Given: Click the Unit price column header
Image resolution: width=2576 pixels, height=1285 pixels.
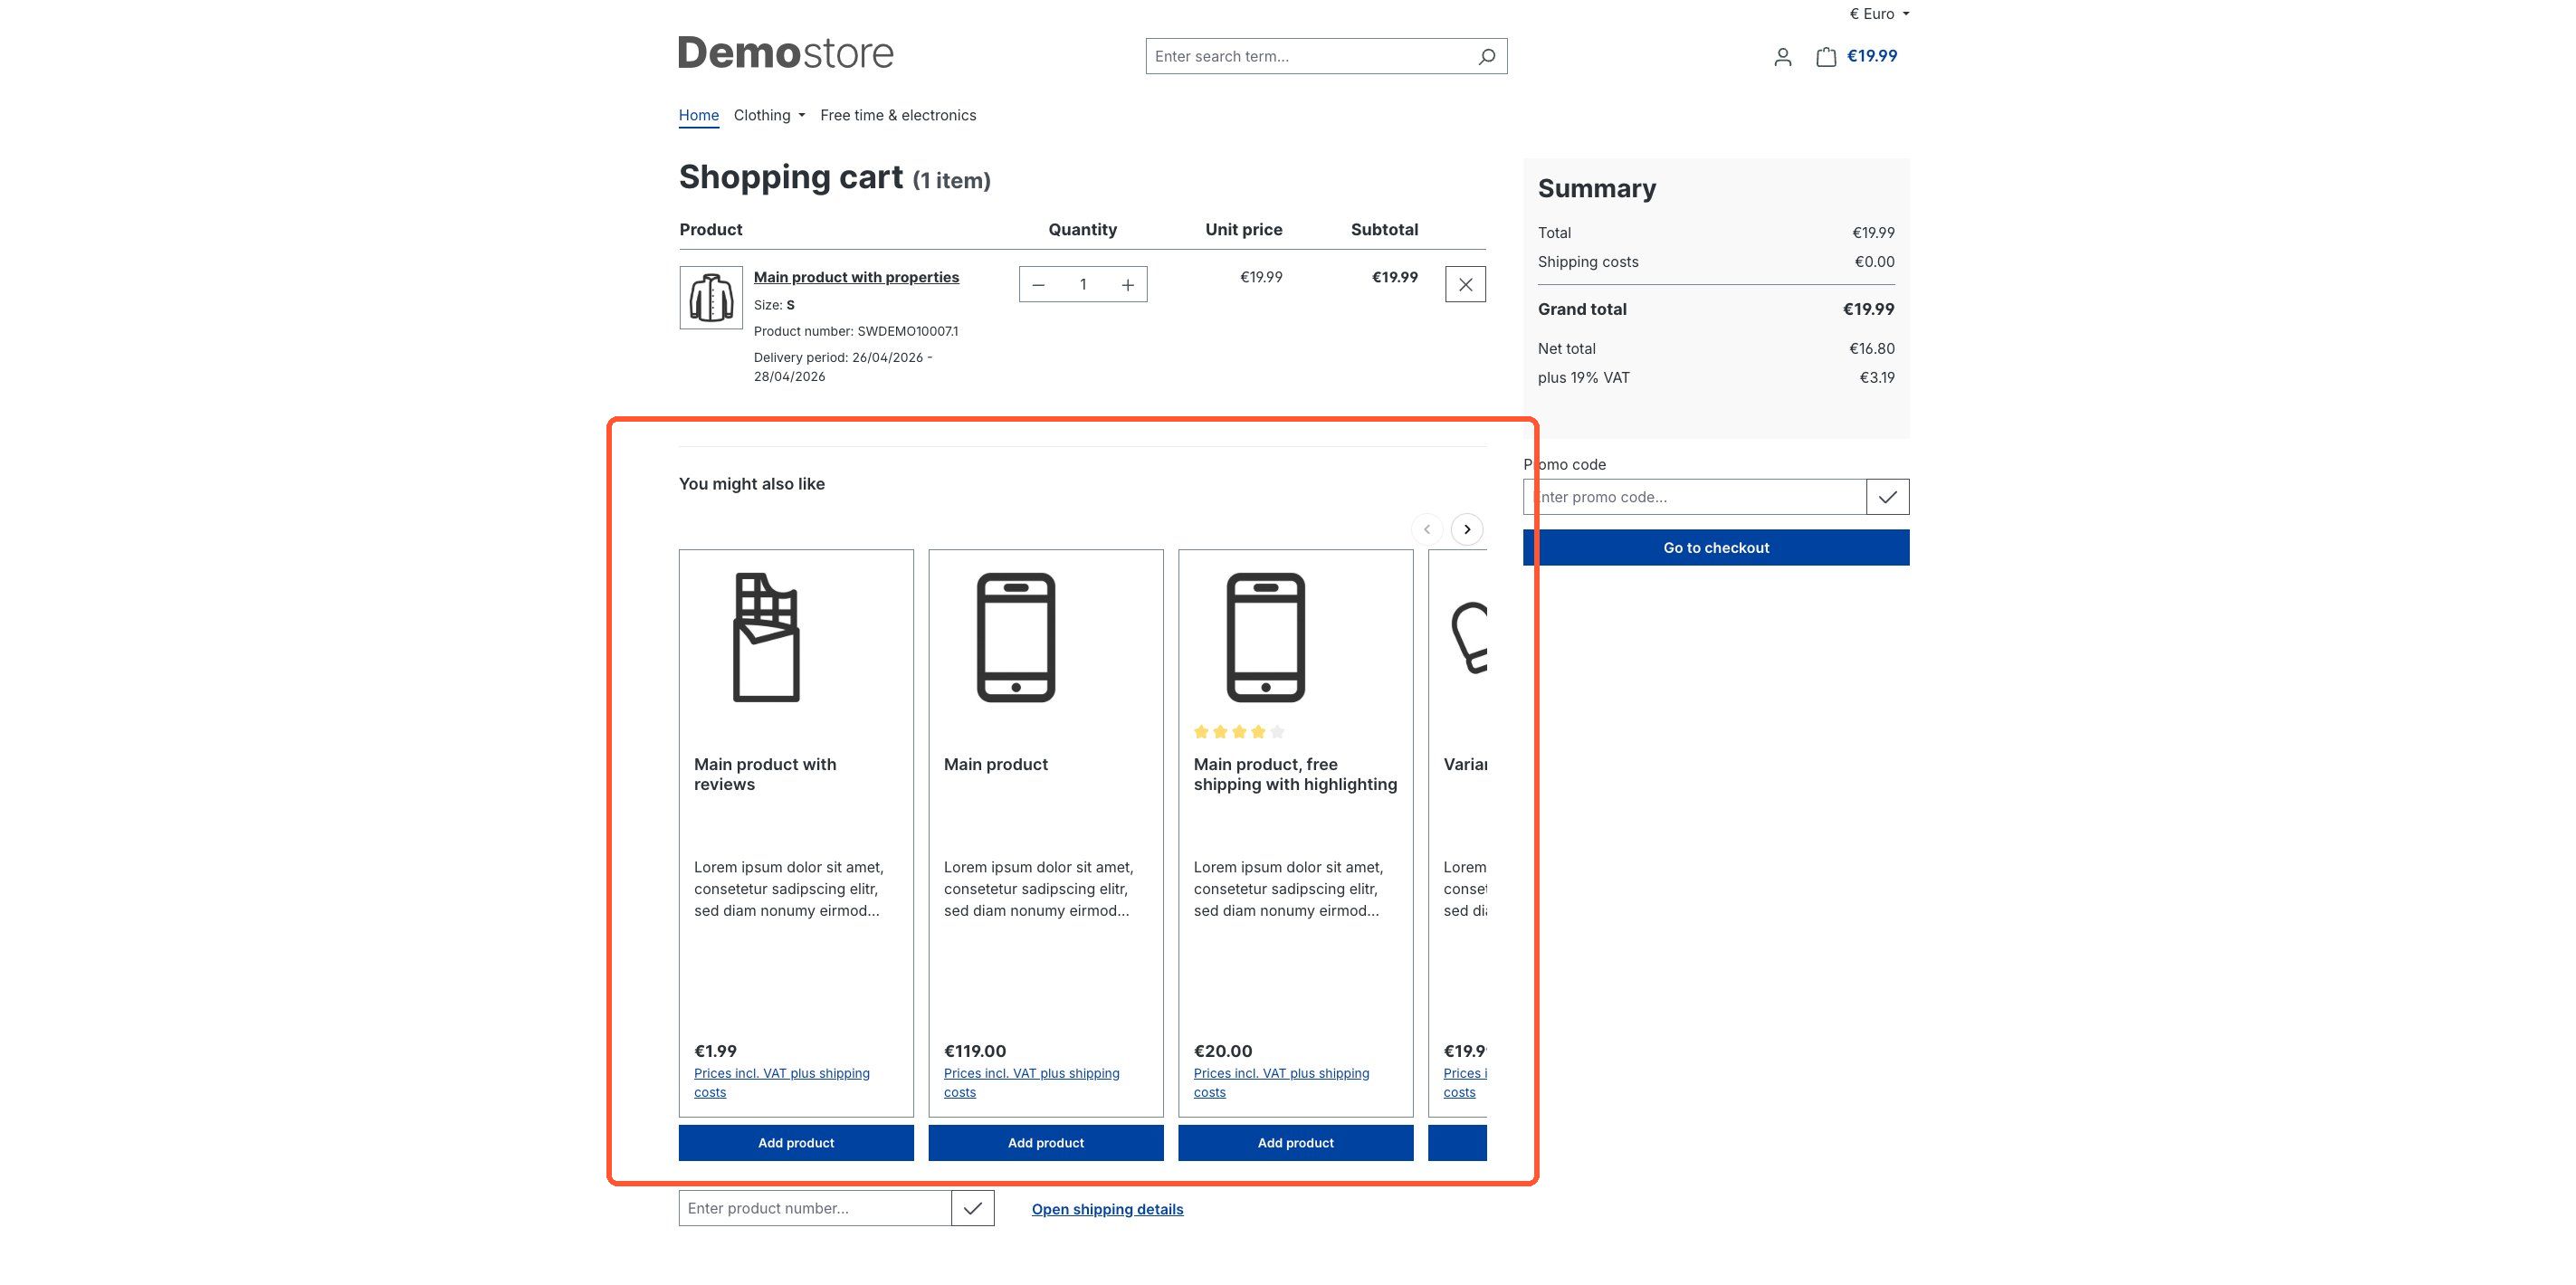Looking at the screenshot, I should pyautogui.click(x=1243, y=229).
